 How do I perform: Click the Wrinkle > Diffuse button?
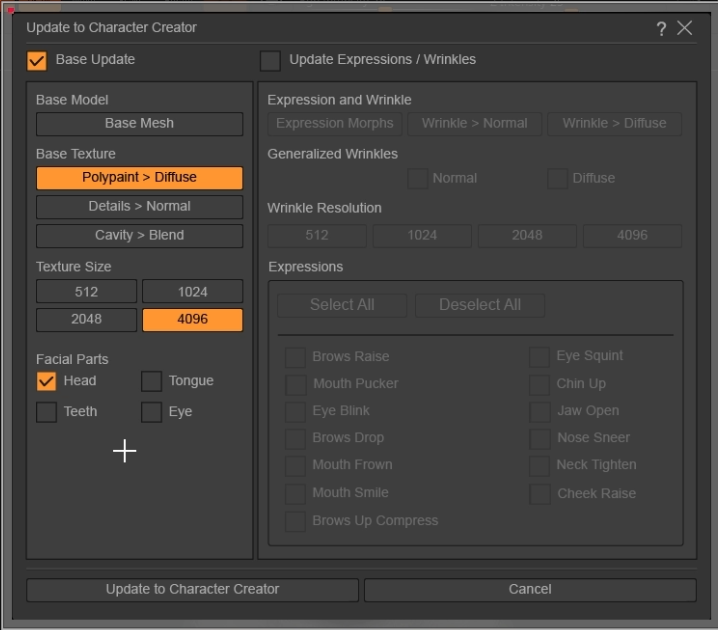point(614,124)
